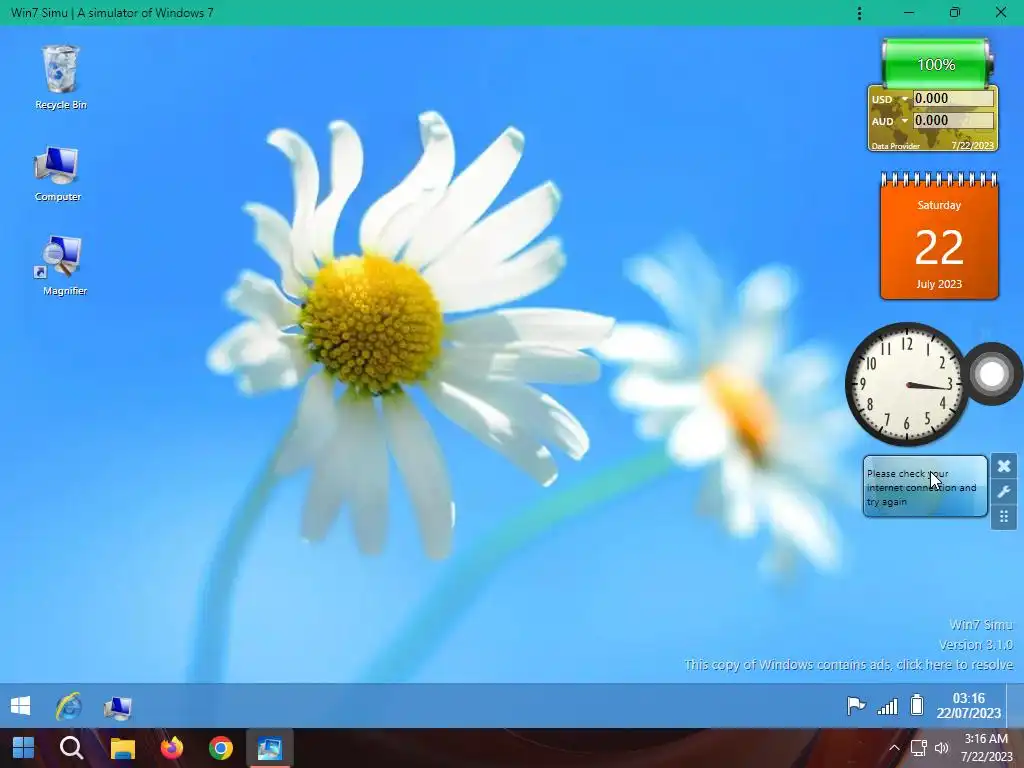Restore down the Win7 Simu window
Image resolution: width=1024 pixels, height=768 pixels.
(x=955, y=13)
